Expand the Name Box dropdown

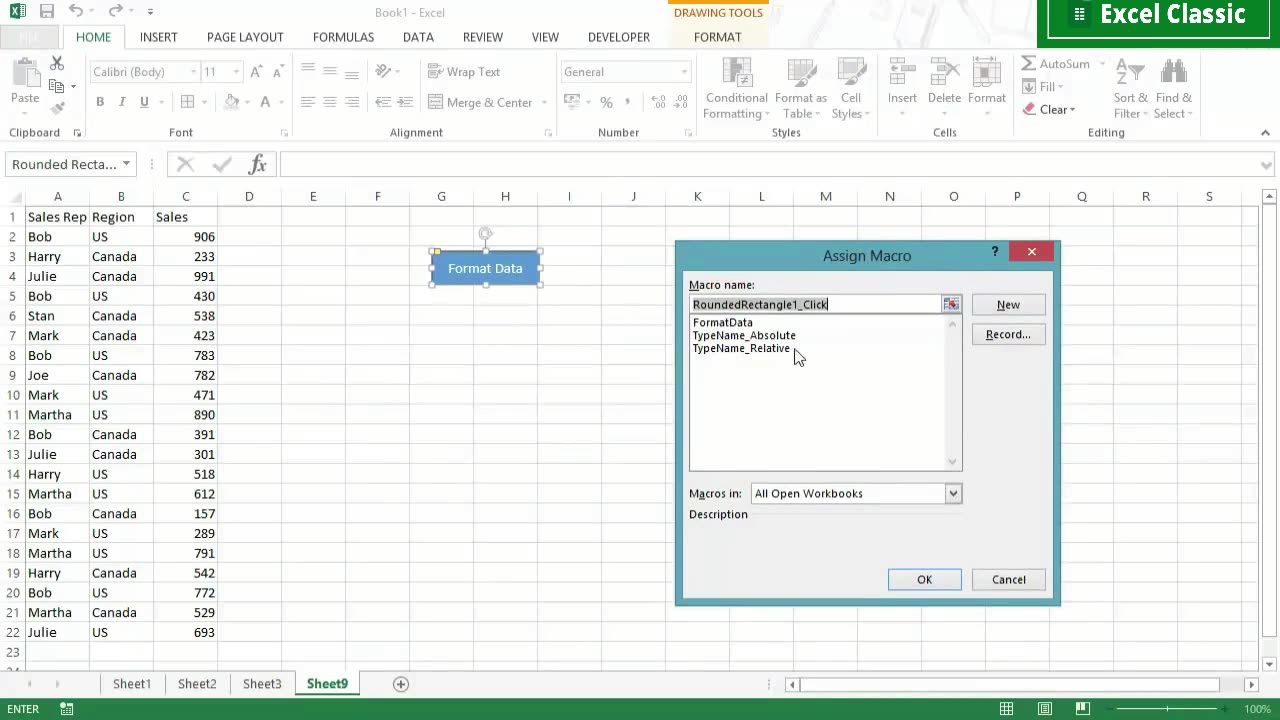(126, 164)
